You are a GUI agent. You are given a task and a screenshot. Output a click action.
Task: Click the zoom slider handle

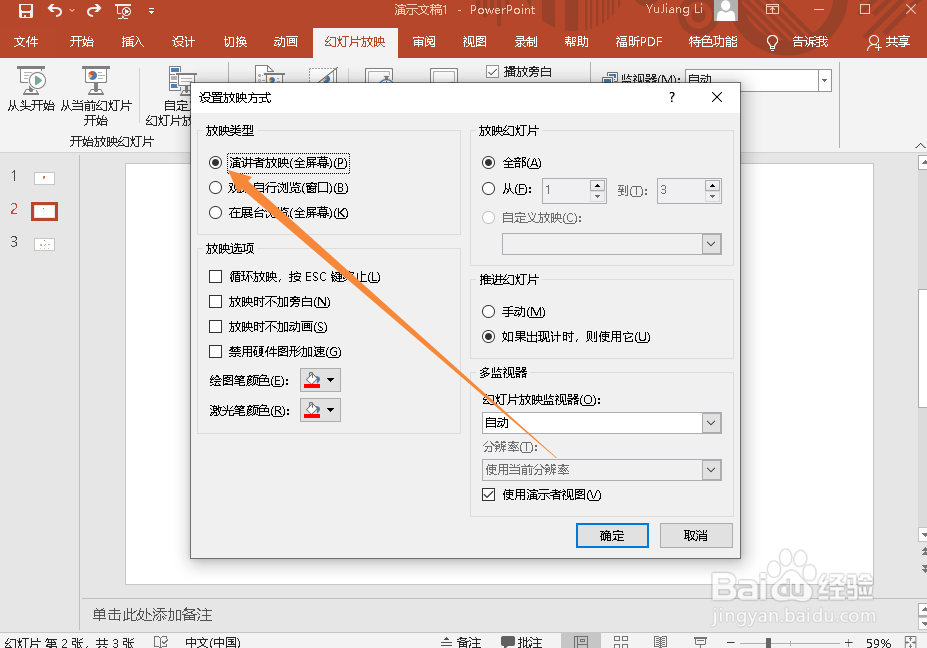click(768, 643)
